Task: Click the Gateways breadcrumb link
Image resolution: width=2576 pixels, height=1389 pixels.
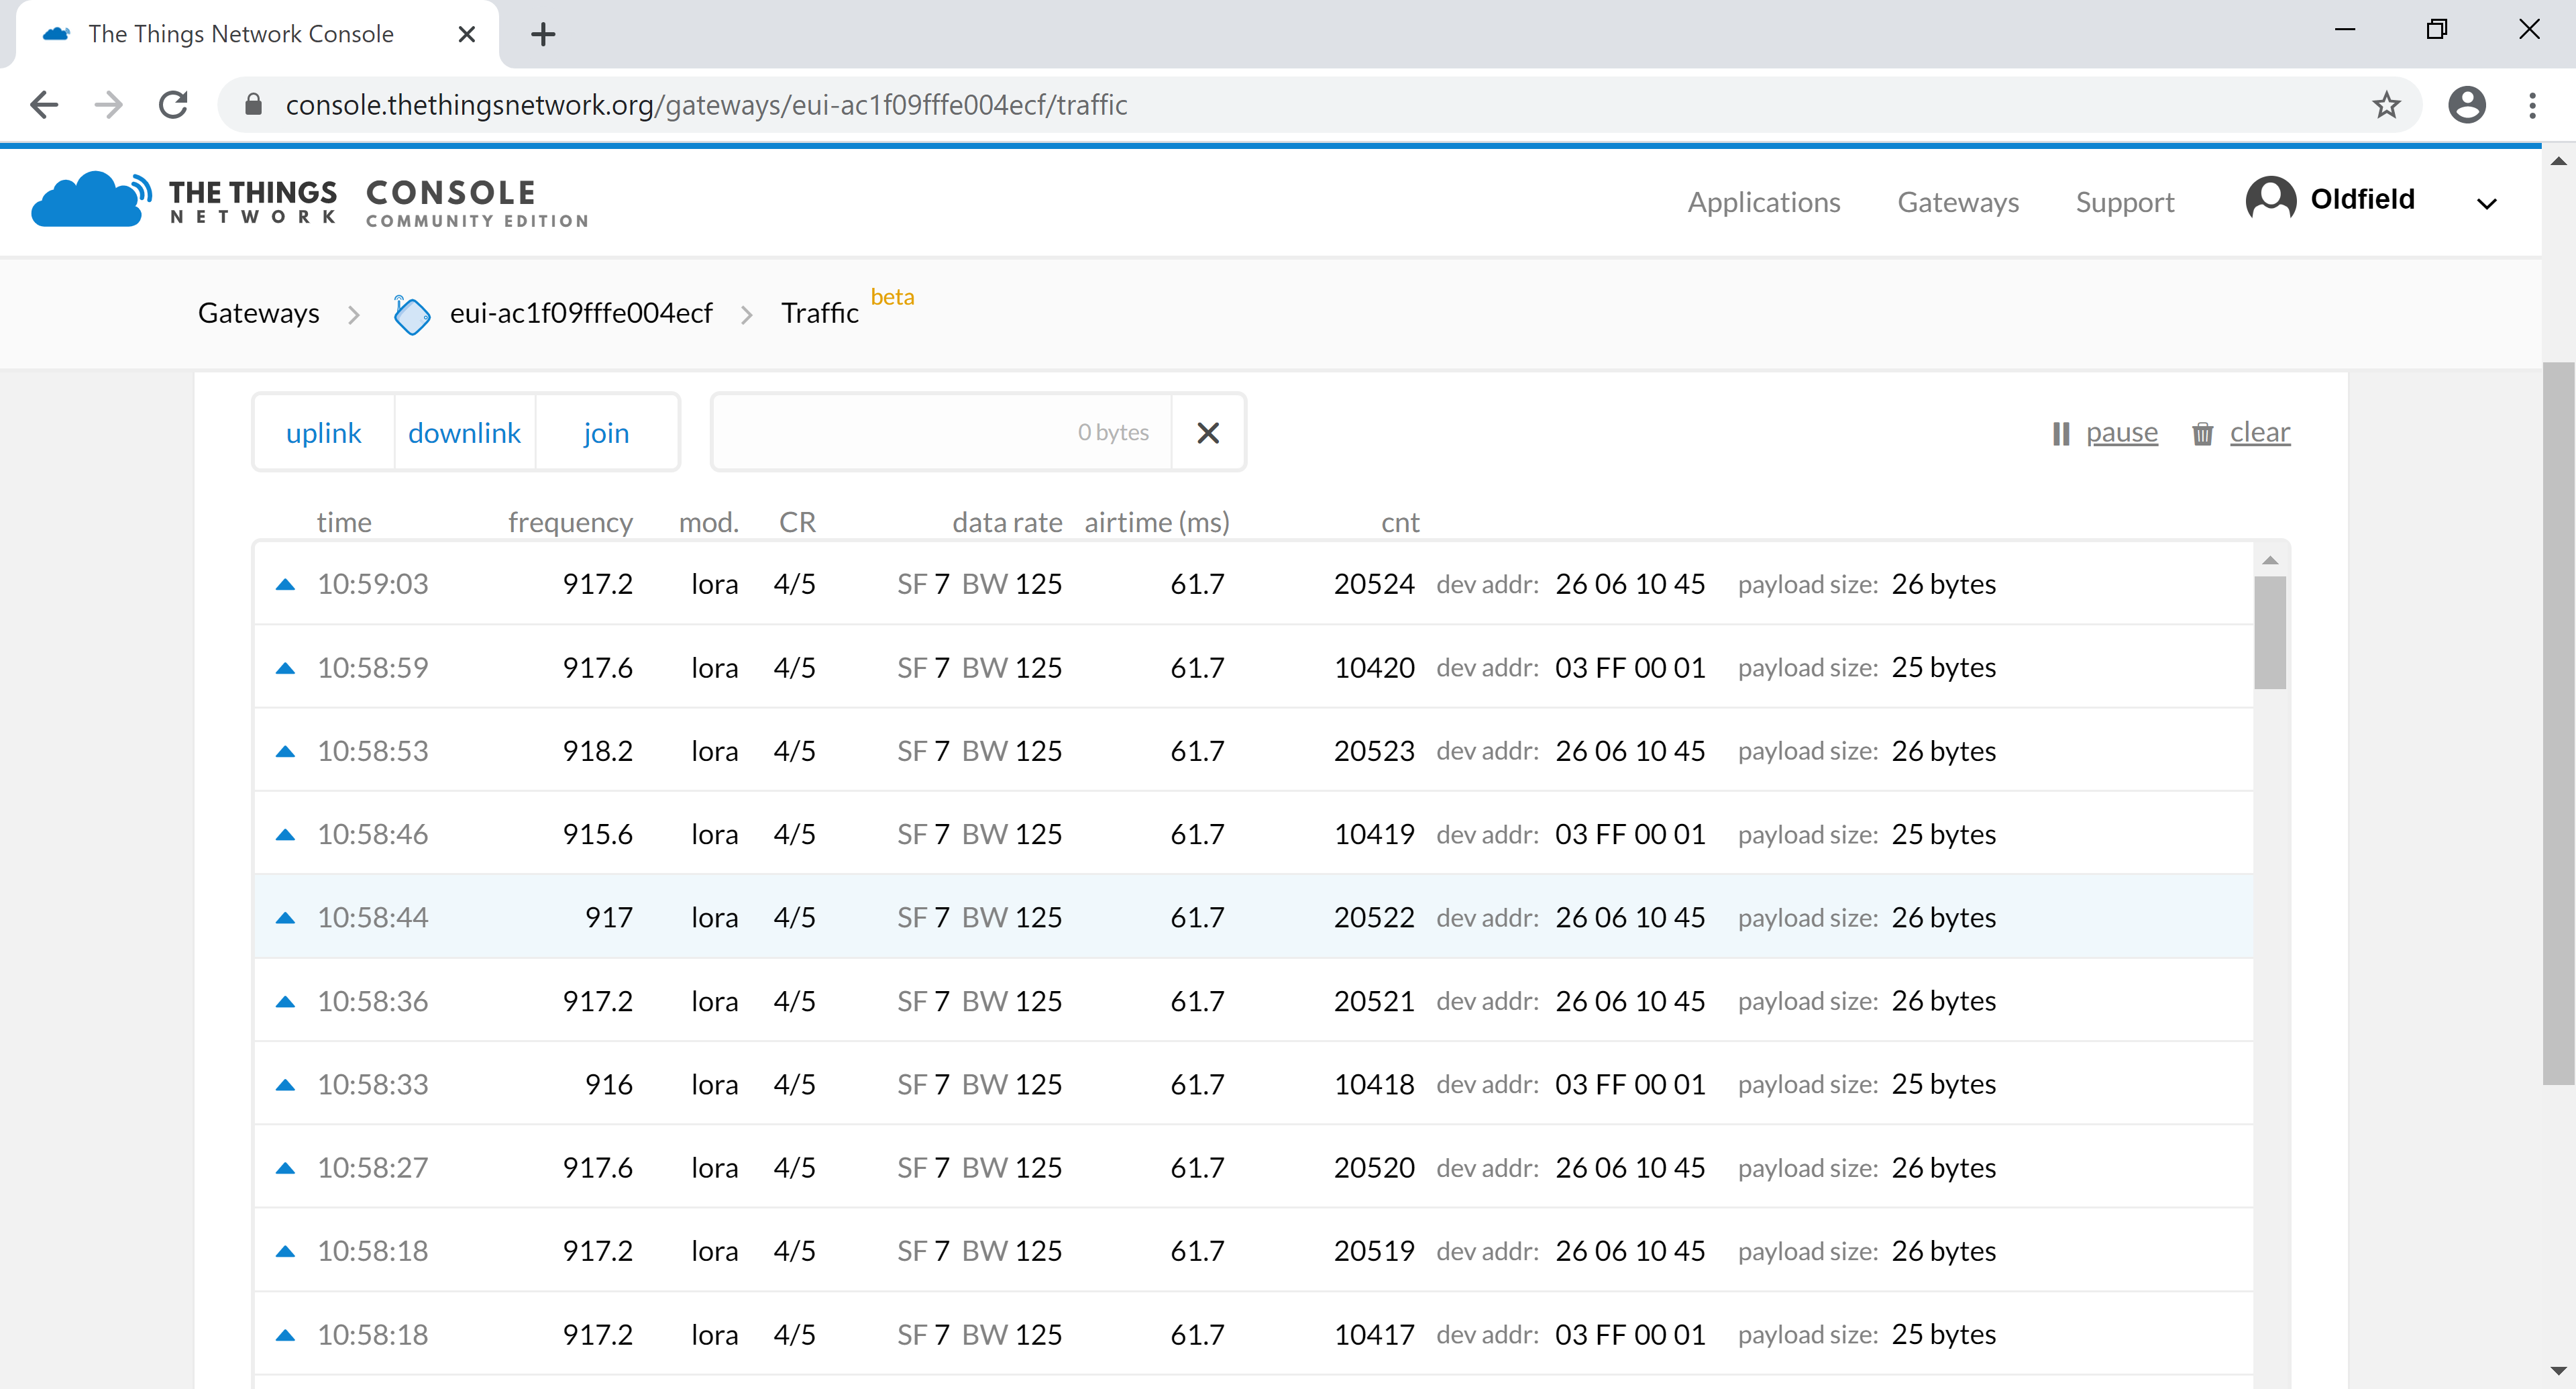Action: tap(258, 313)
